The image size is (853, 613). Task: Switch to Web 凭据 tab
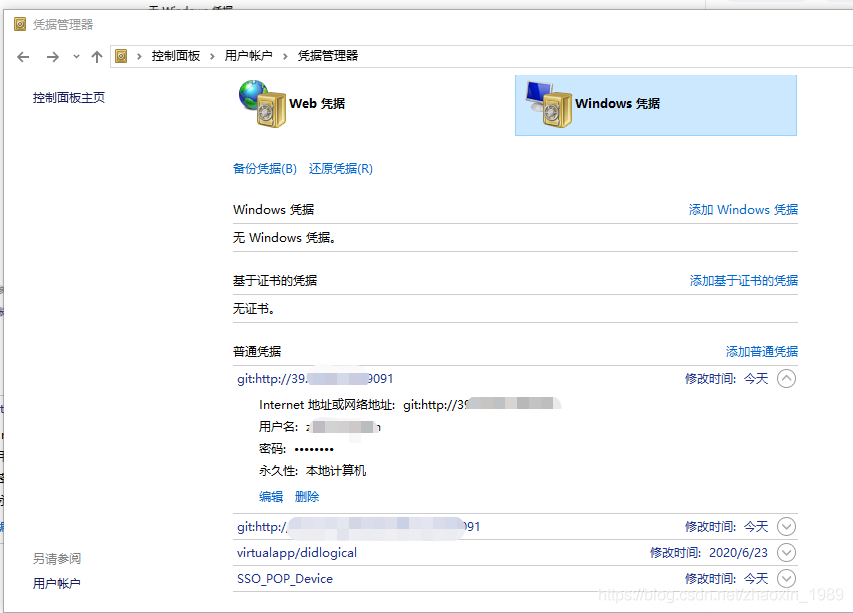coord(317,103)
